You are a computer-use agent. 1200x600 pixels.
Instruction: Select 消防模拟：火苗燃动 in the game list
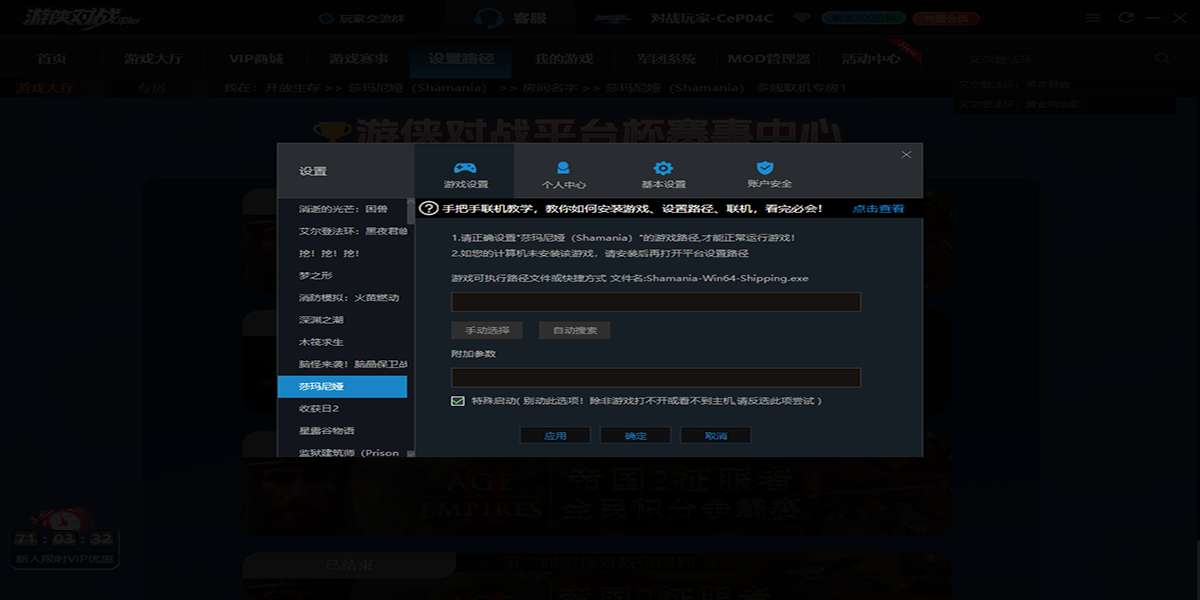(x=342, y=297)
